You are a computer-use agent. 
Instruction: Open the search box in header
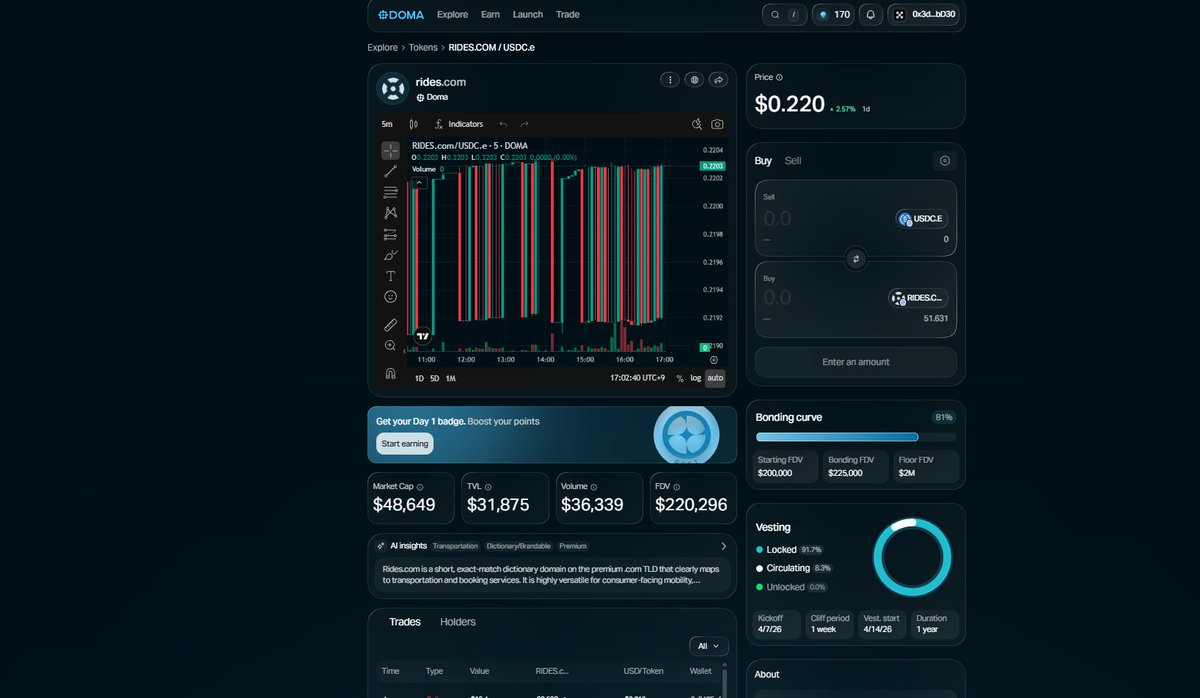(x=784, y=15)
